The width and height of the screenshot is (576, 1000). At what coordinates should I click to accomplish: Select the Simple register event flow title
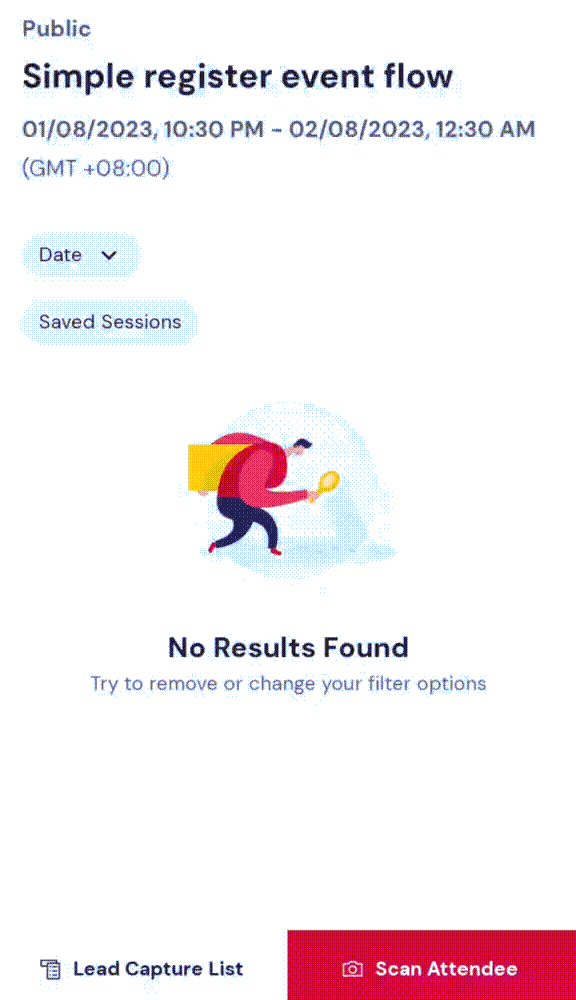pyautogui.click(x=238, y=77)
